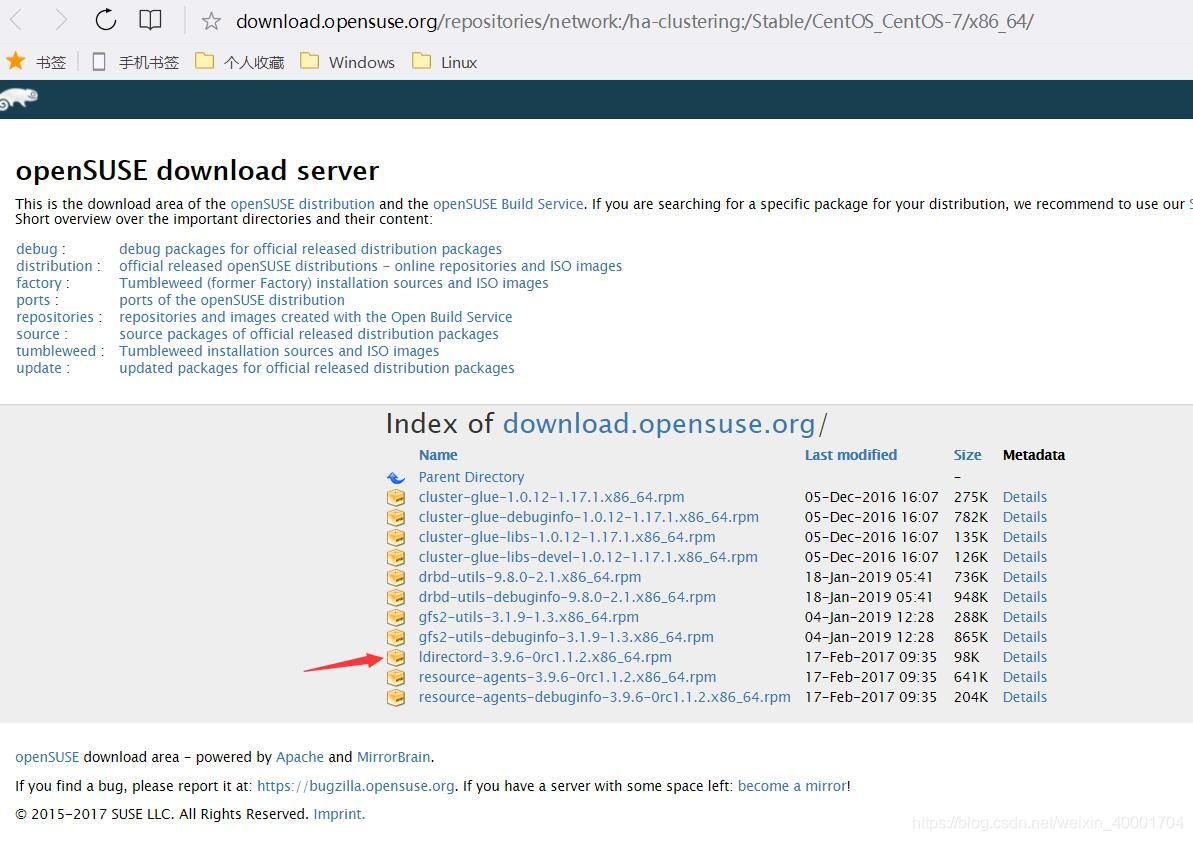This screenshot has width=1193, height=841.
Task: Click the browser back arrow
Action: click(x=17, y=21)
